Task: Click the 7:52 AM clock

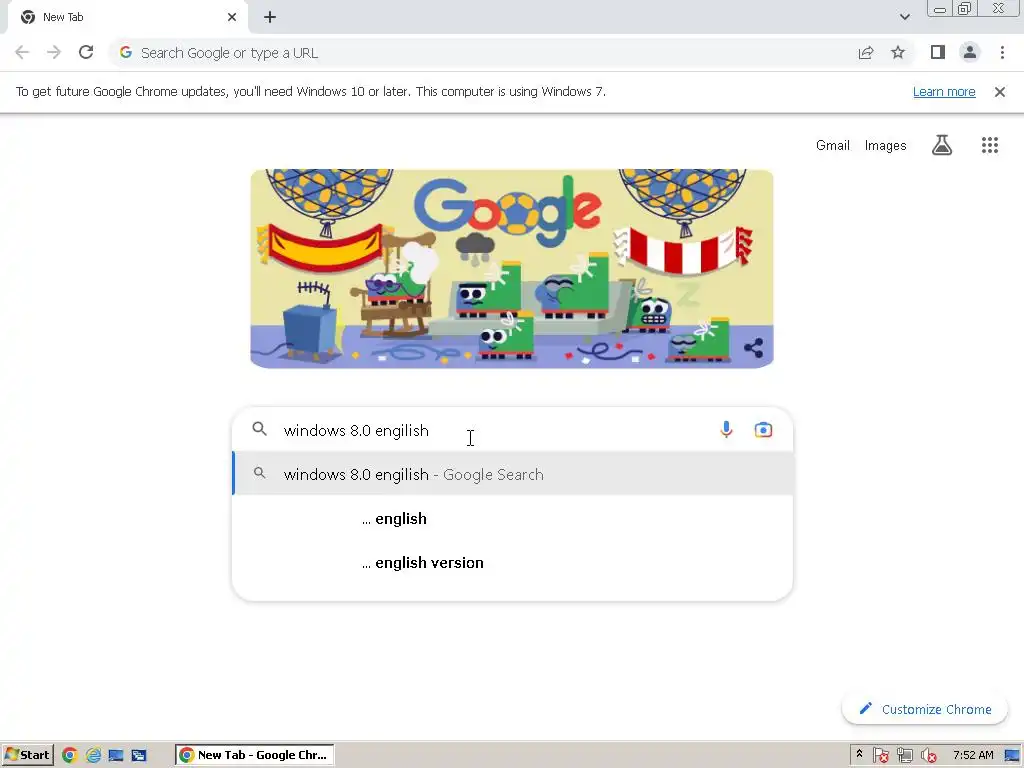Action: point(973,755)
